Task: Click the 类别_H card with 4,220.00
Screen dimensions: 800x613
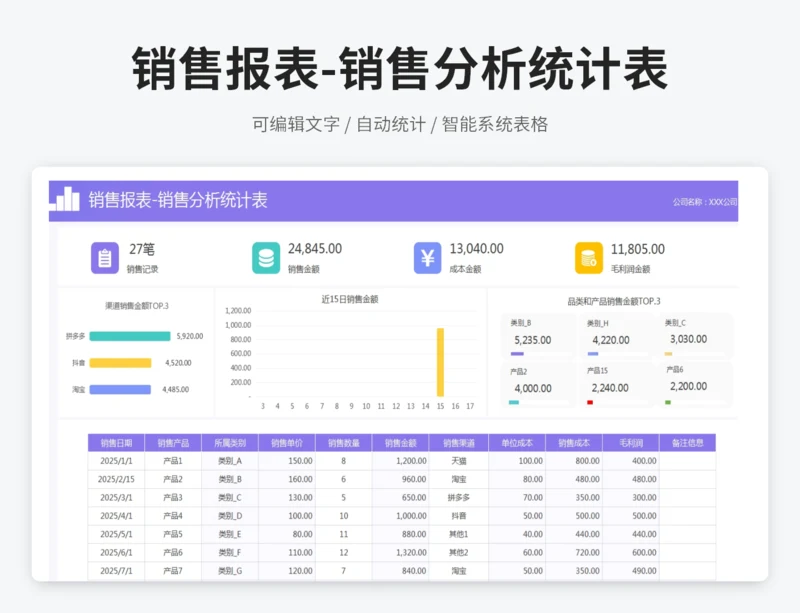Action: 616,337
